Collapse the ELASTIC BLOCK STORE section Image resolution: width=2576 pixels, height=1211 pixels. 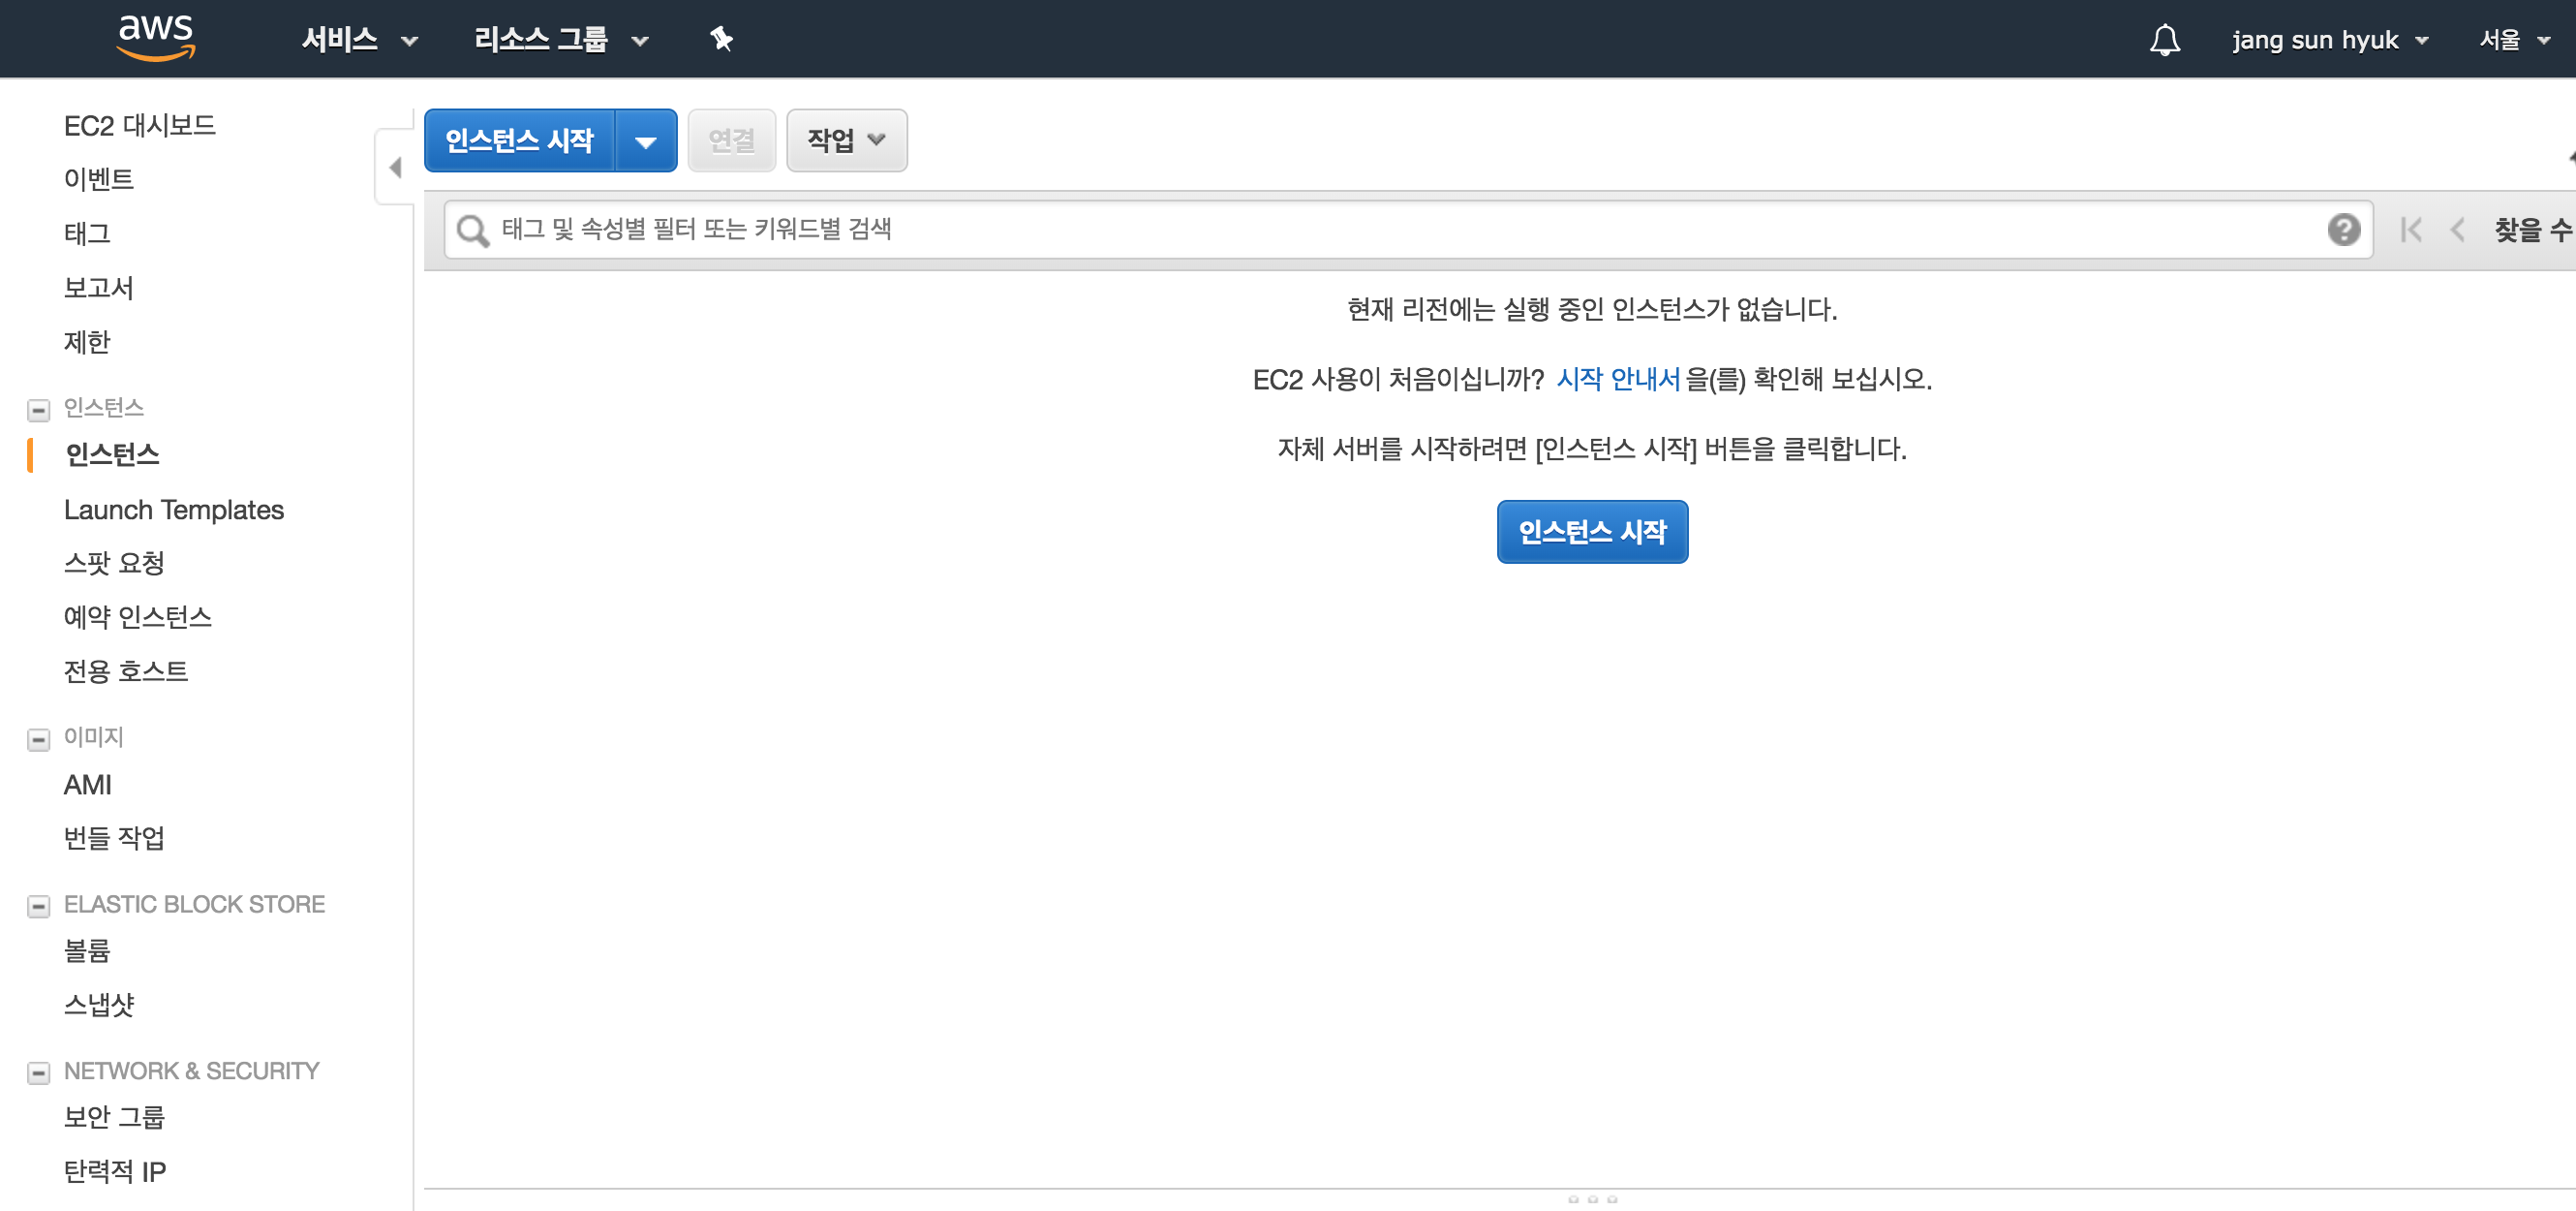[39, 905]
